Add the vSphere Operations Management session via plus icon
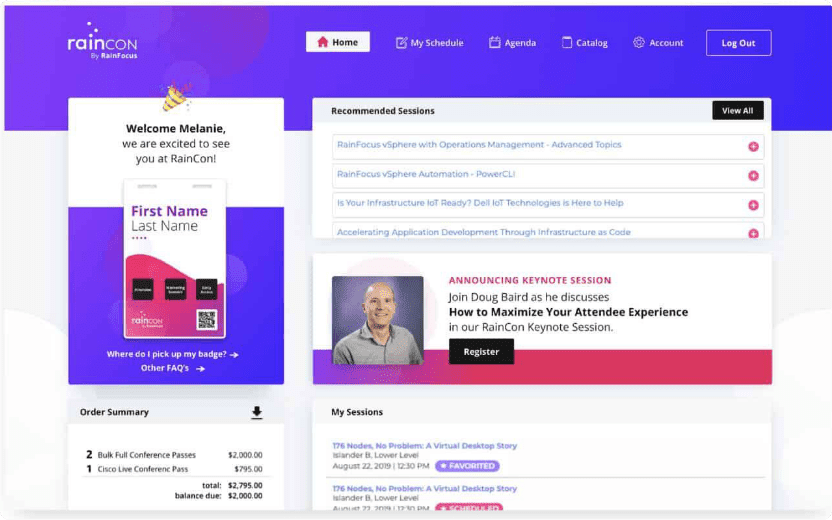Viewport: 832px width, 520px height. click(753, 147)
